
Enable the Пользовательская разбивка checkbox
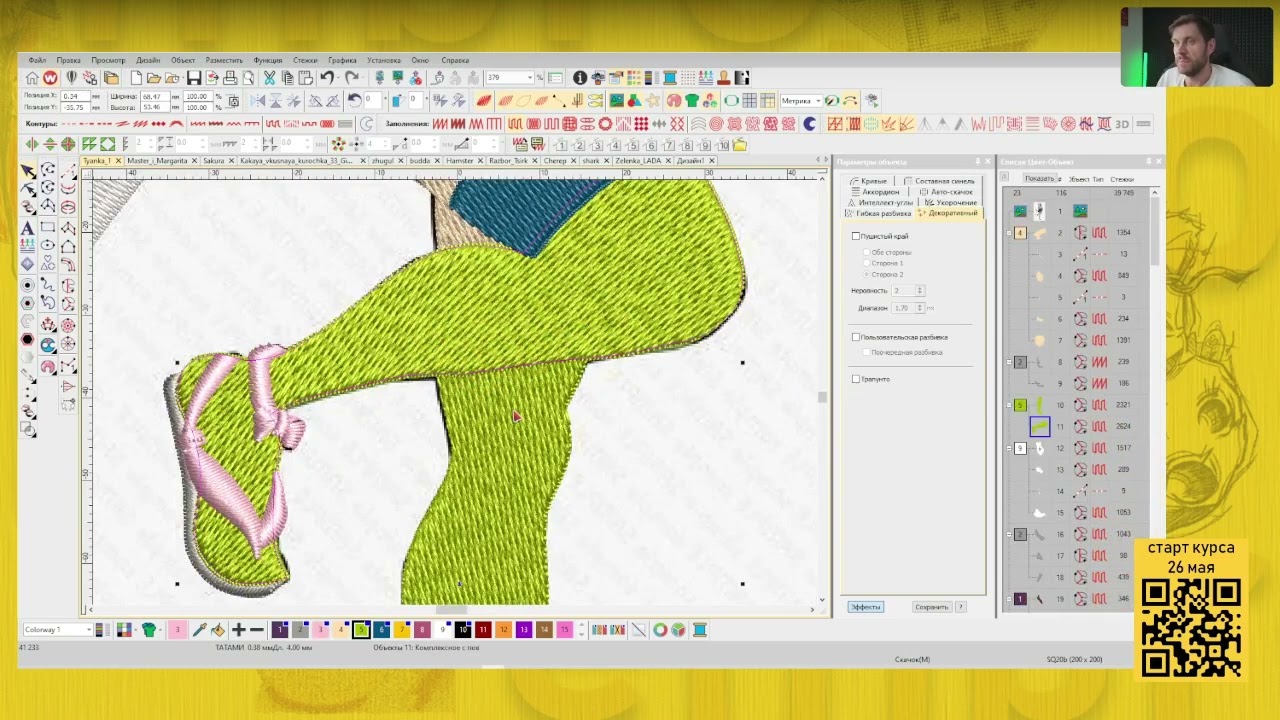pyautogui.click(x=856, y=337)
